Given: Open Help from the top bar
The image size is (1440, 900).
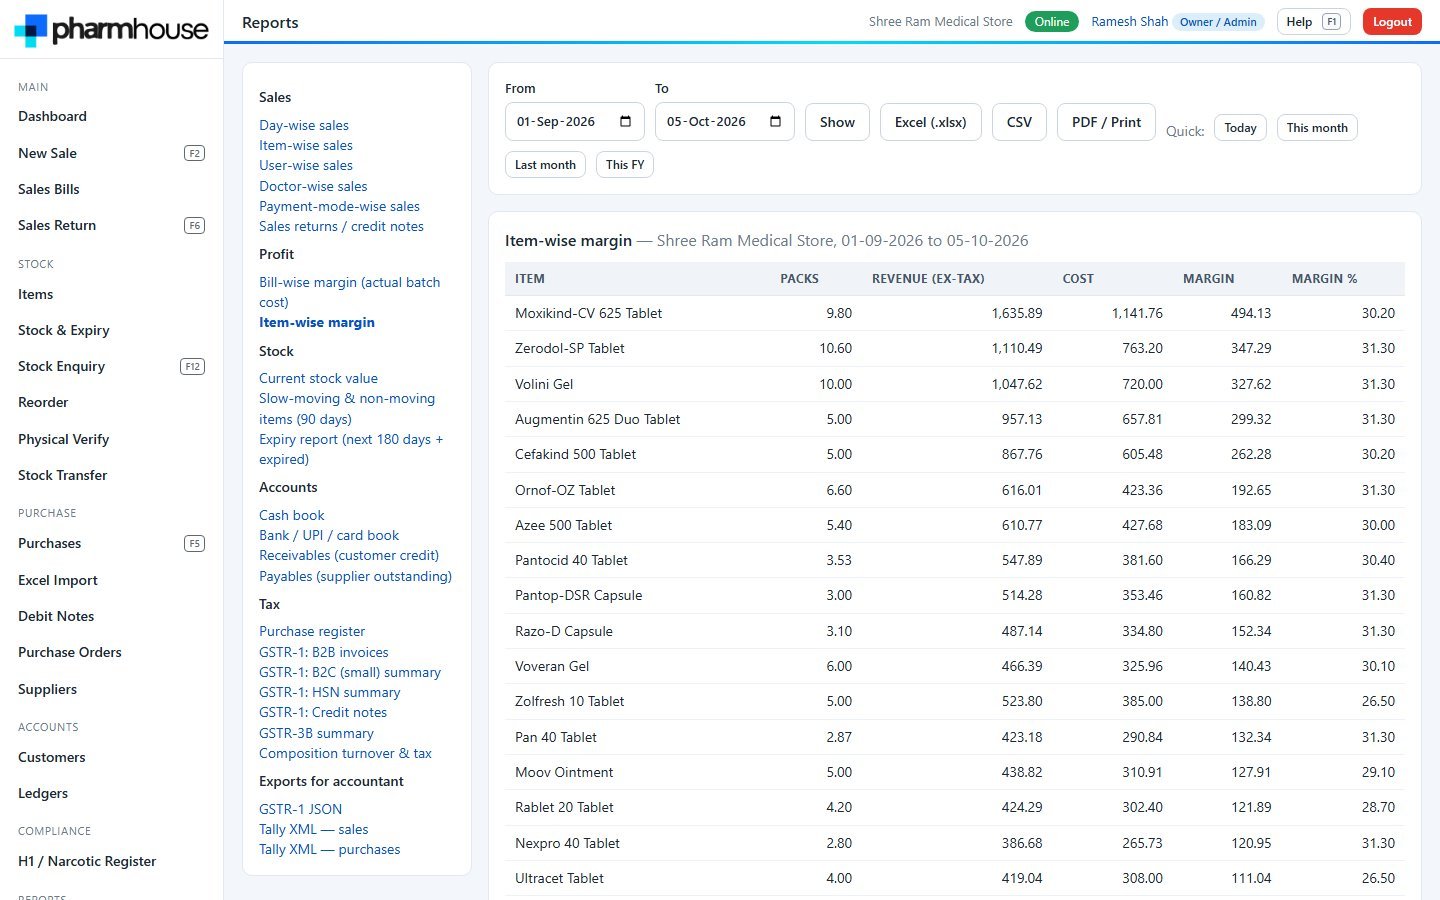Looking at the screenshot, I should click(x=1313, y=22).
